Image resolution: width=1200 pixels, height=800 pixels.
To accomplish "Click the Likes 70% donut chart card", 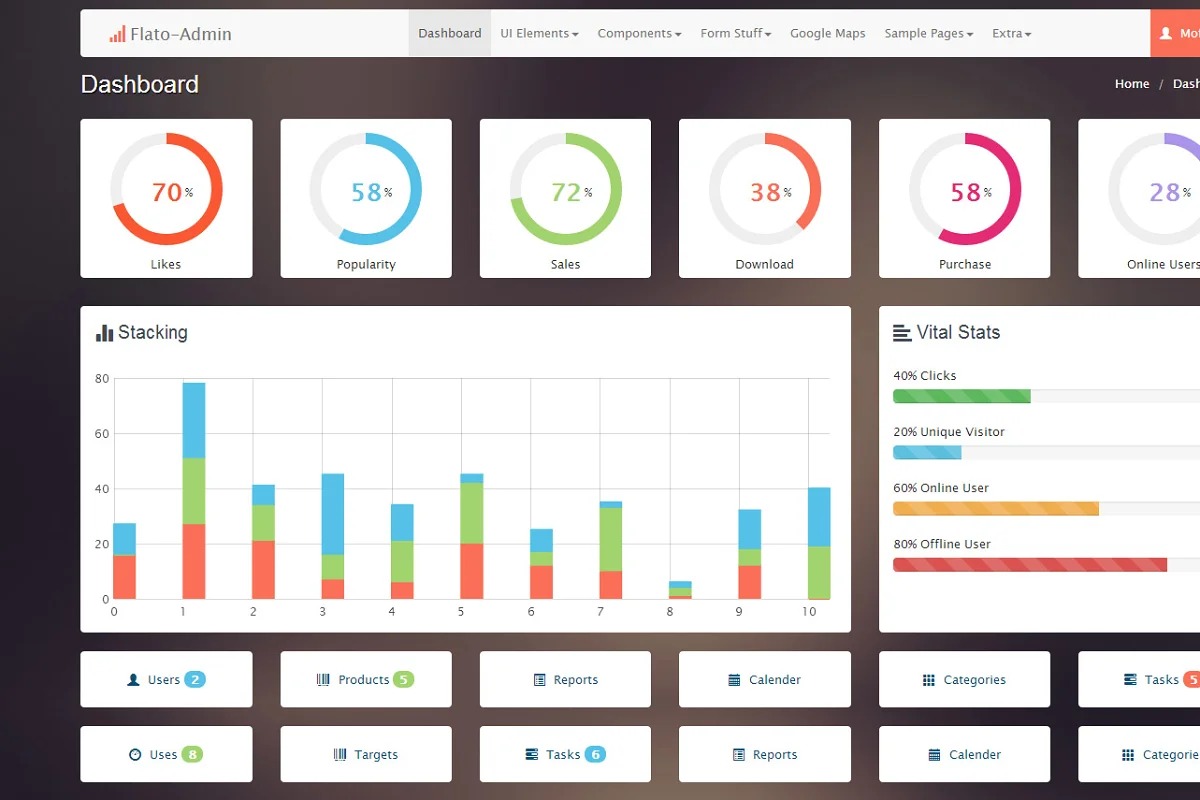I will pos(166,198).
